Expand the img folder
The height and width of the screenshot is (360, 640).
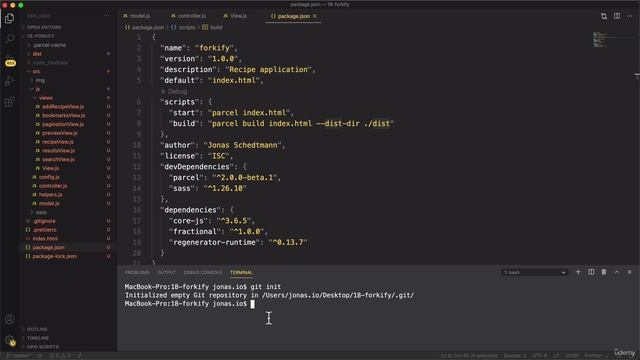coord(40,80)
